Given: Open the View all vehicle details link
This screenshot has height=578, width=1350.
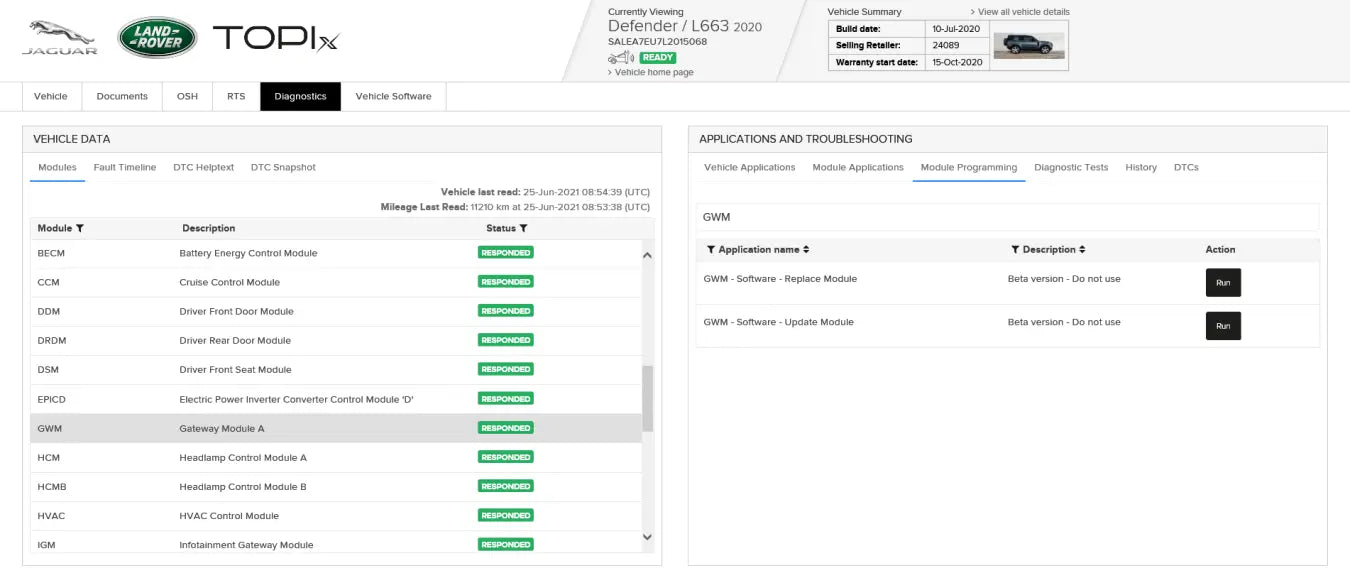Looking at the screenshot, I should tap(1022, 12).
